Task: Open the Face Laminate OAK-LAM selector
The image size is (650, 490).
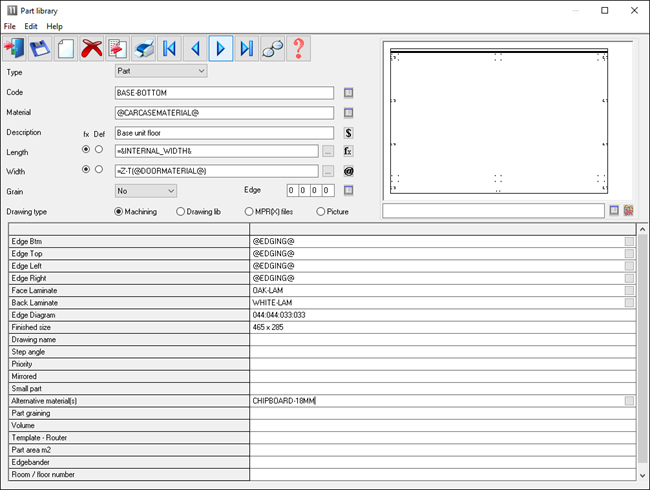Action: click(x=628, y=290)
